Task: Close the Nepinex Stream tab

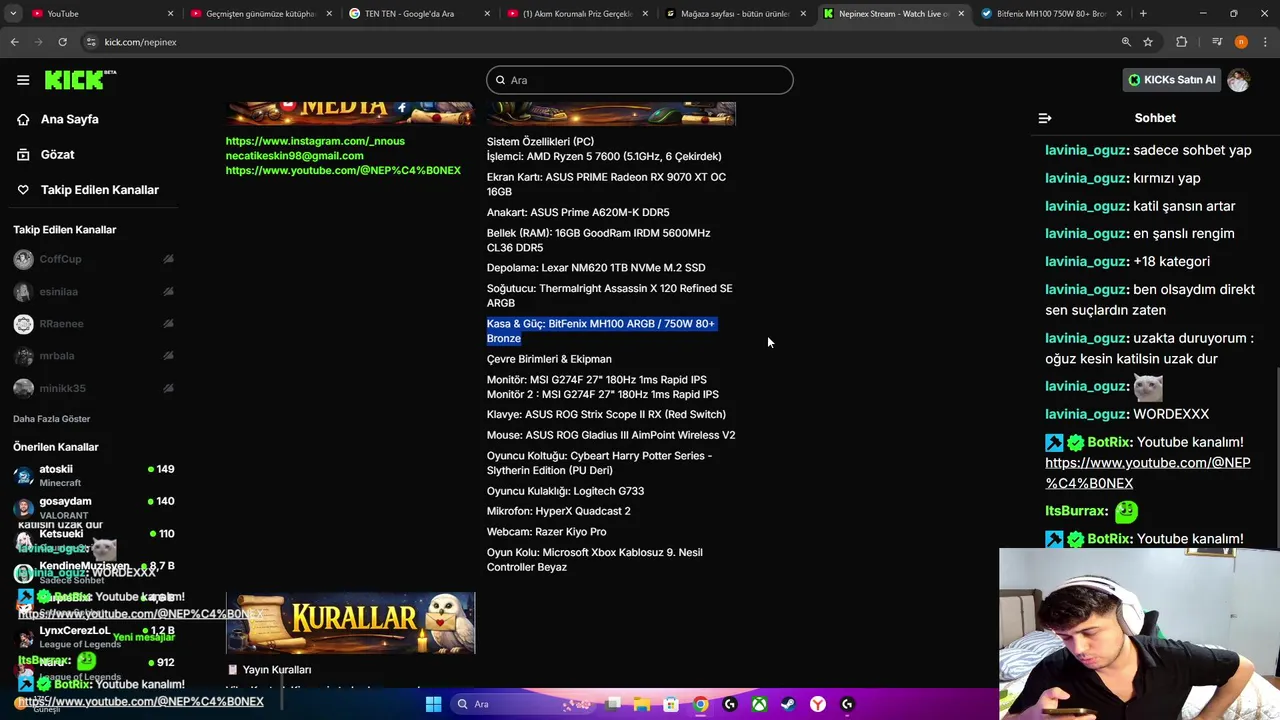Action: coord(961,13)
